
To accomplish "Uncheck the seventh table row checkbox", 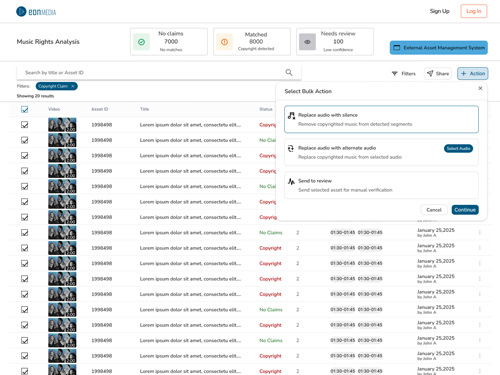I will 25,217.
